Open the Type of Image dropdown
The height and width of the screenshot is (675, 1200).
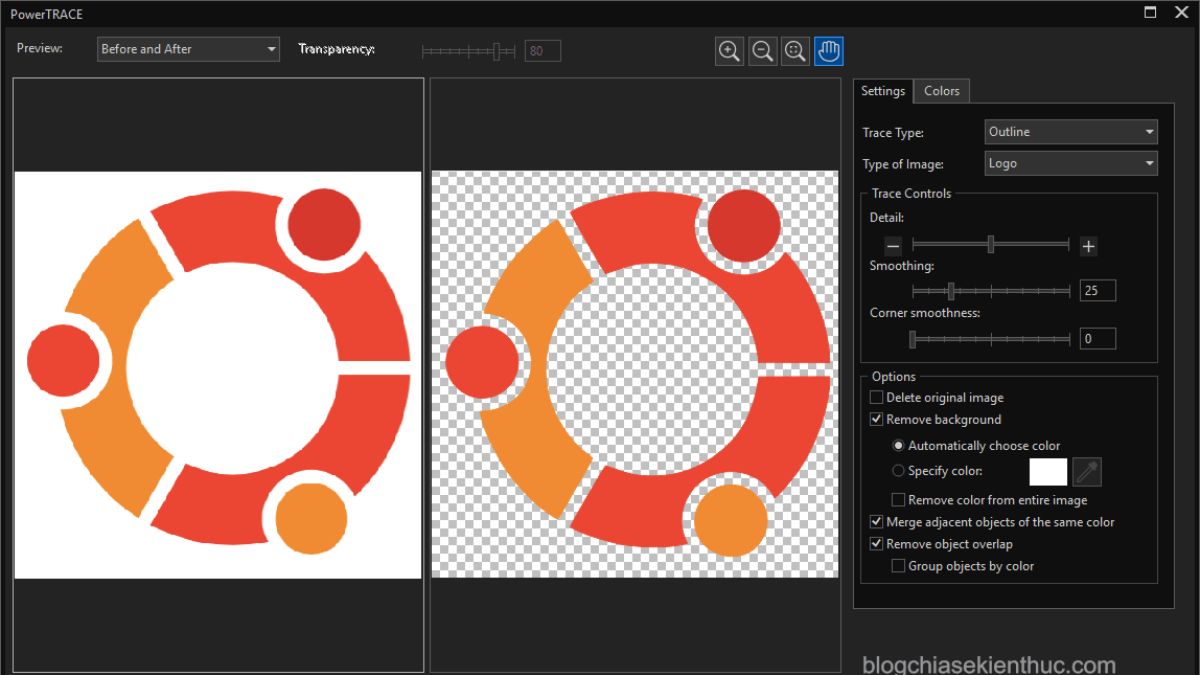(x=1071, y=163)
